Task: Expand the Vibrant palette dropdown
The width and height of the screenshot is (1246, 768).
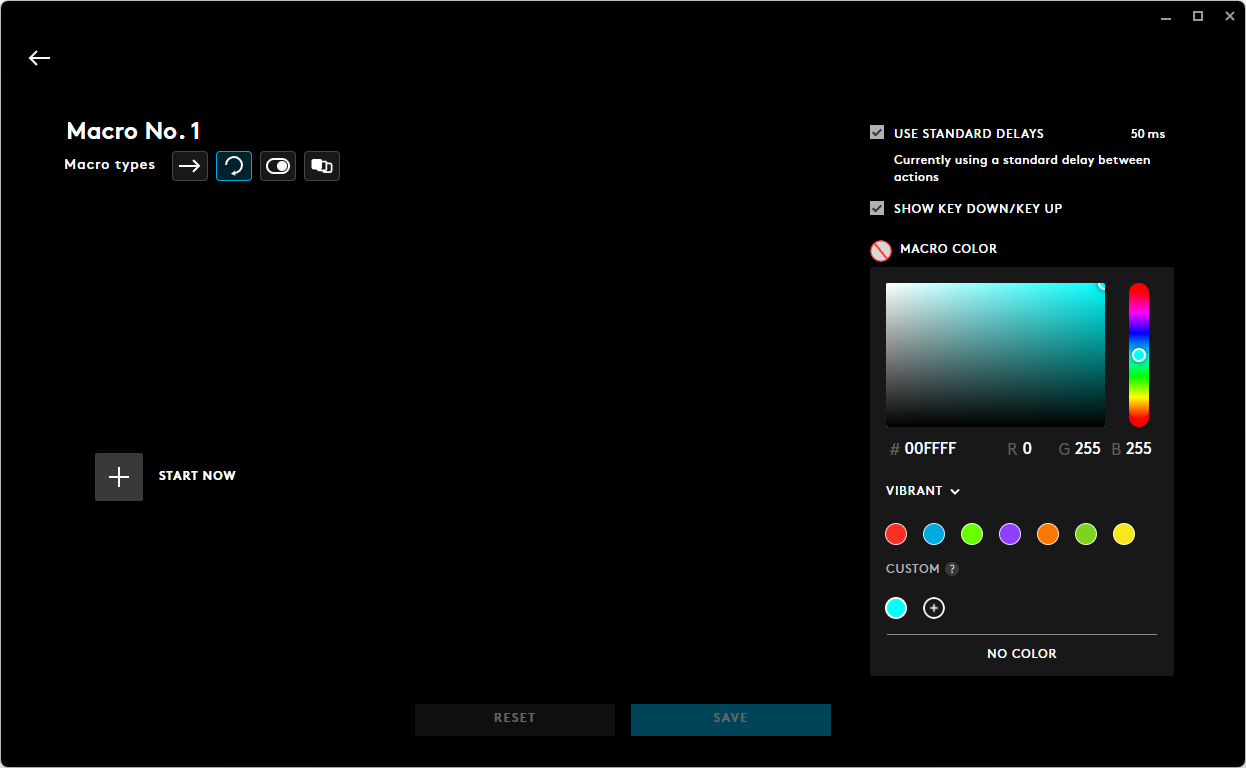Action: [x=923, y=491]
